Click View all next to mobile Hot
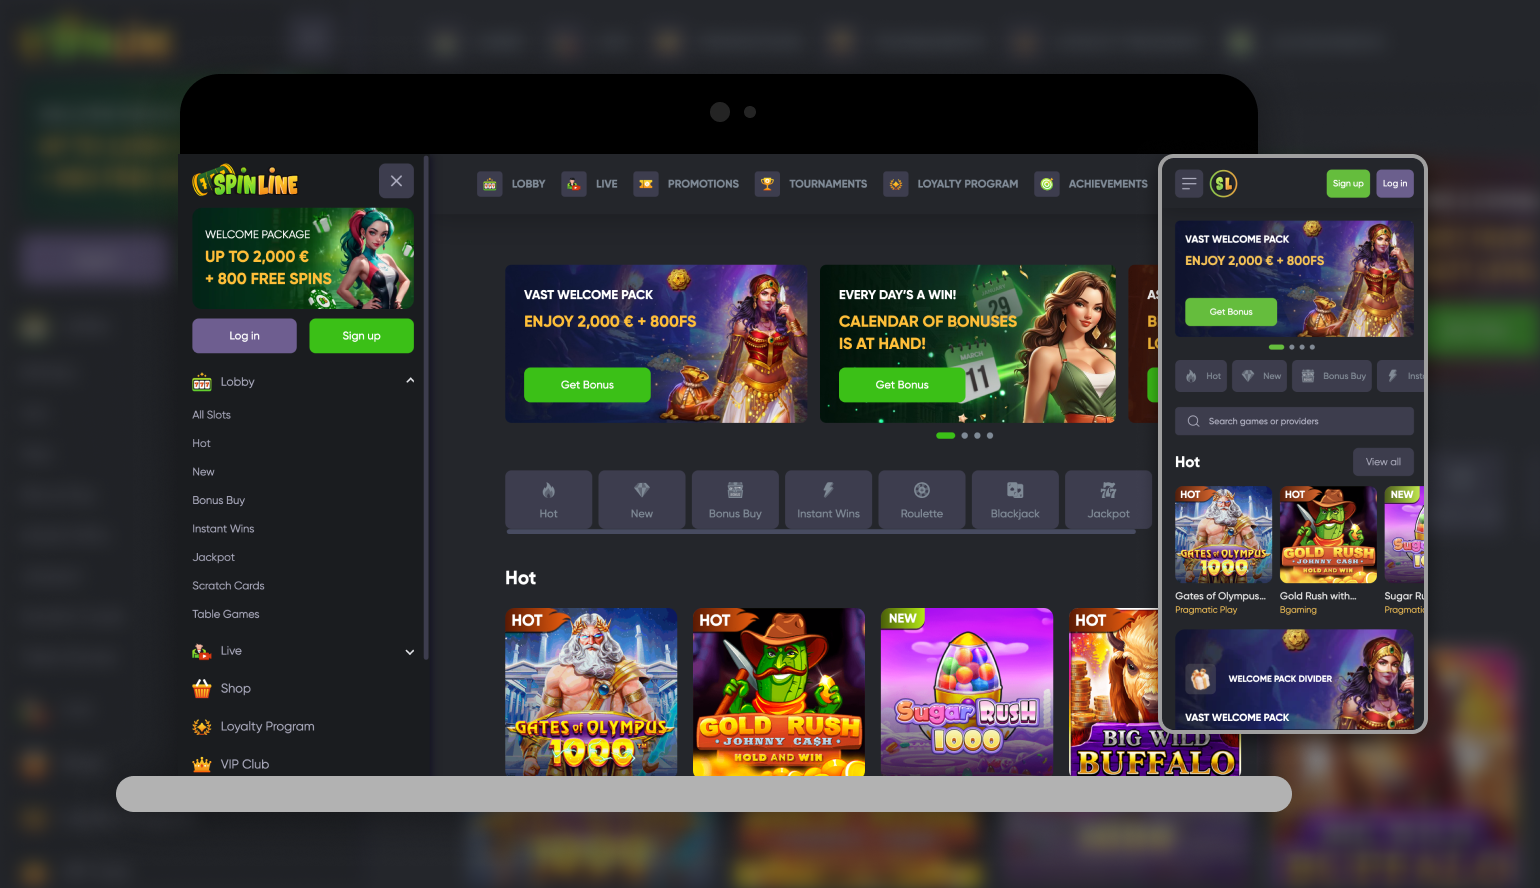The image size is (1540, 888). tap(1383, 462)
